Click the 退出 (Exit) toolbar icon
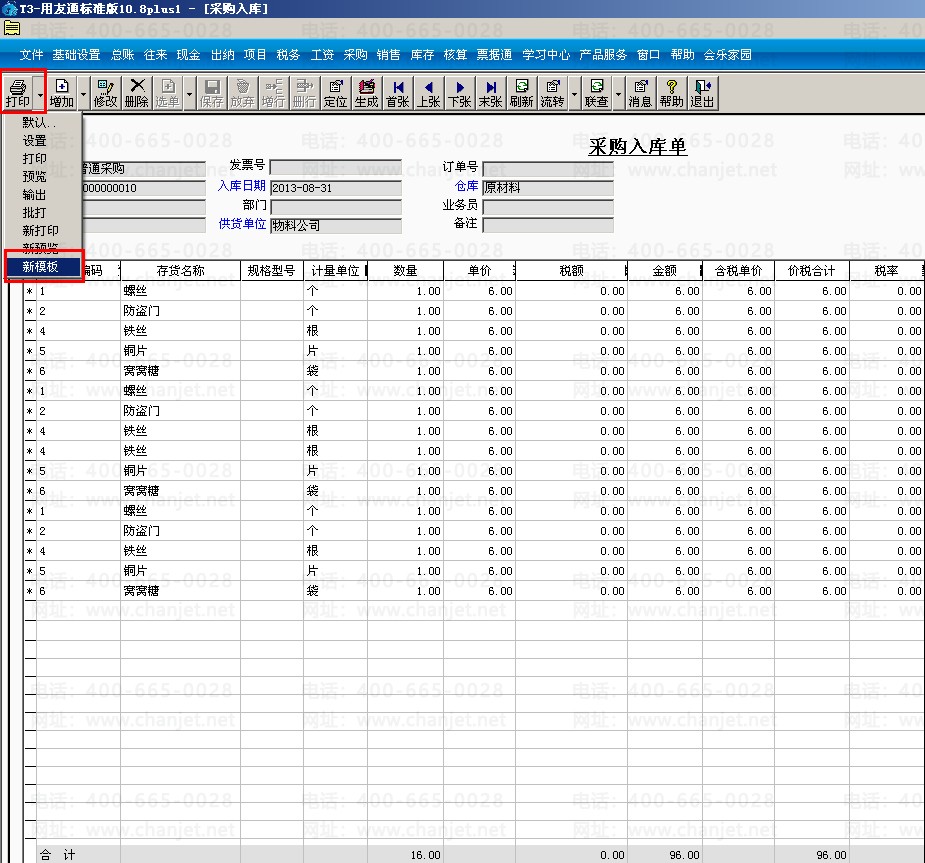This screenshot has height=863, width=925. (x=702, y=93)
